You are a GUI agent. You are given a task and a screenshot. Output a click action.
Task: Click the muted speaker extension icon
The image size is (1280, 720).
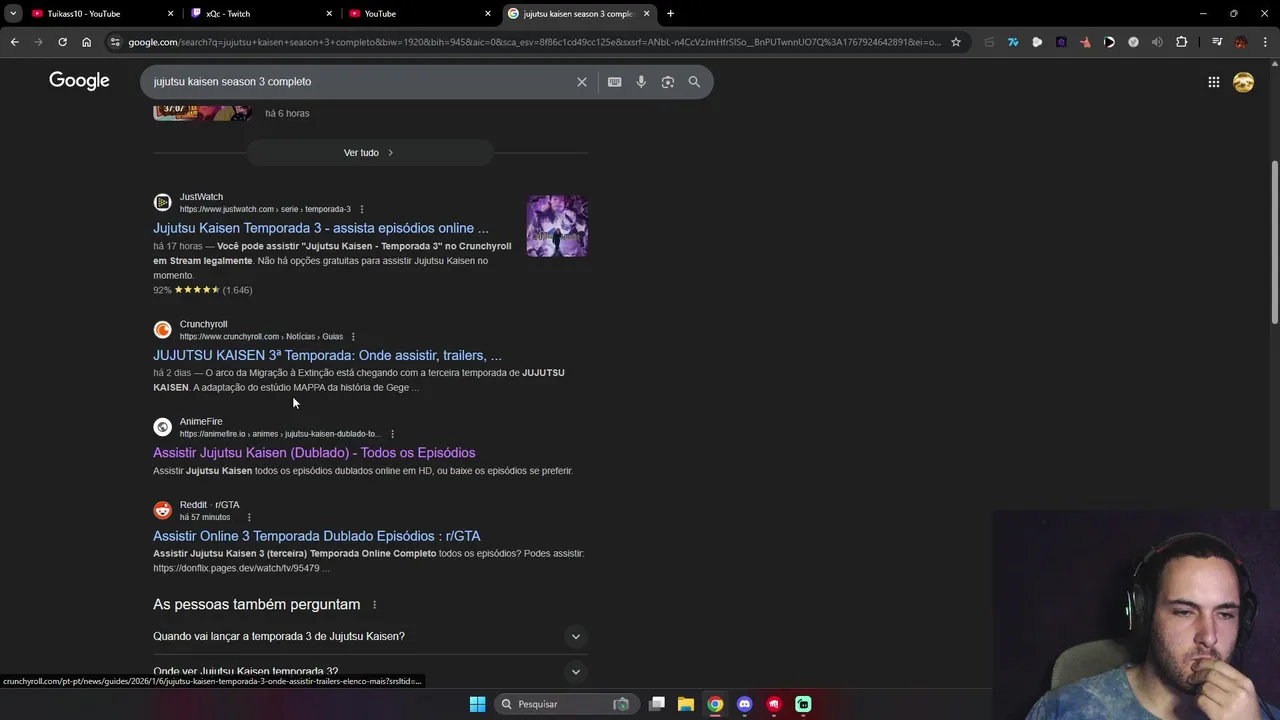tap(1157, 42)
